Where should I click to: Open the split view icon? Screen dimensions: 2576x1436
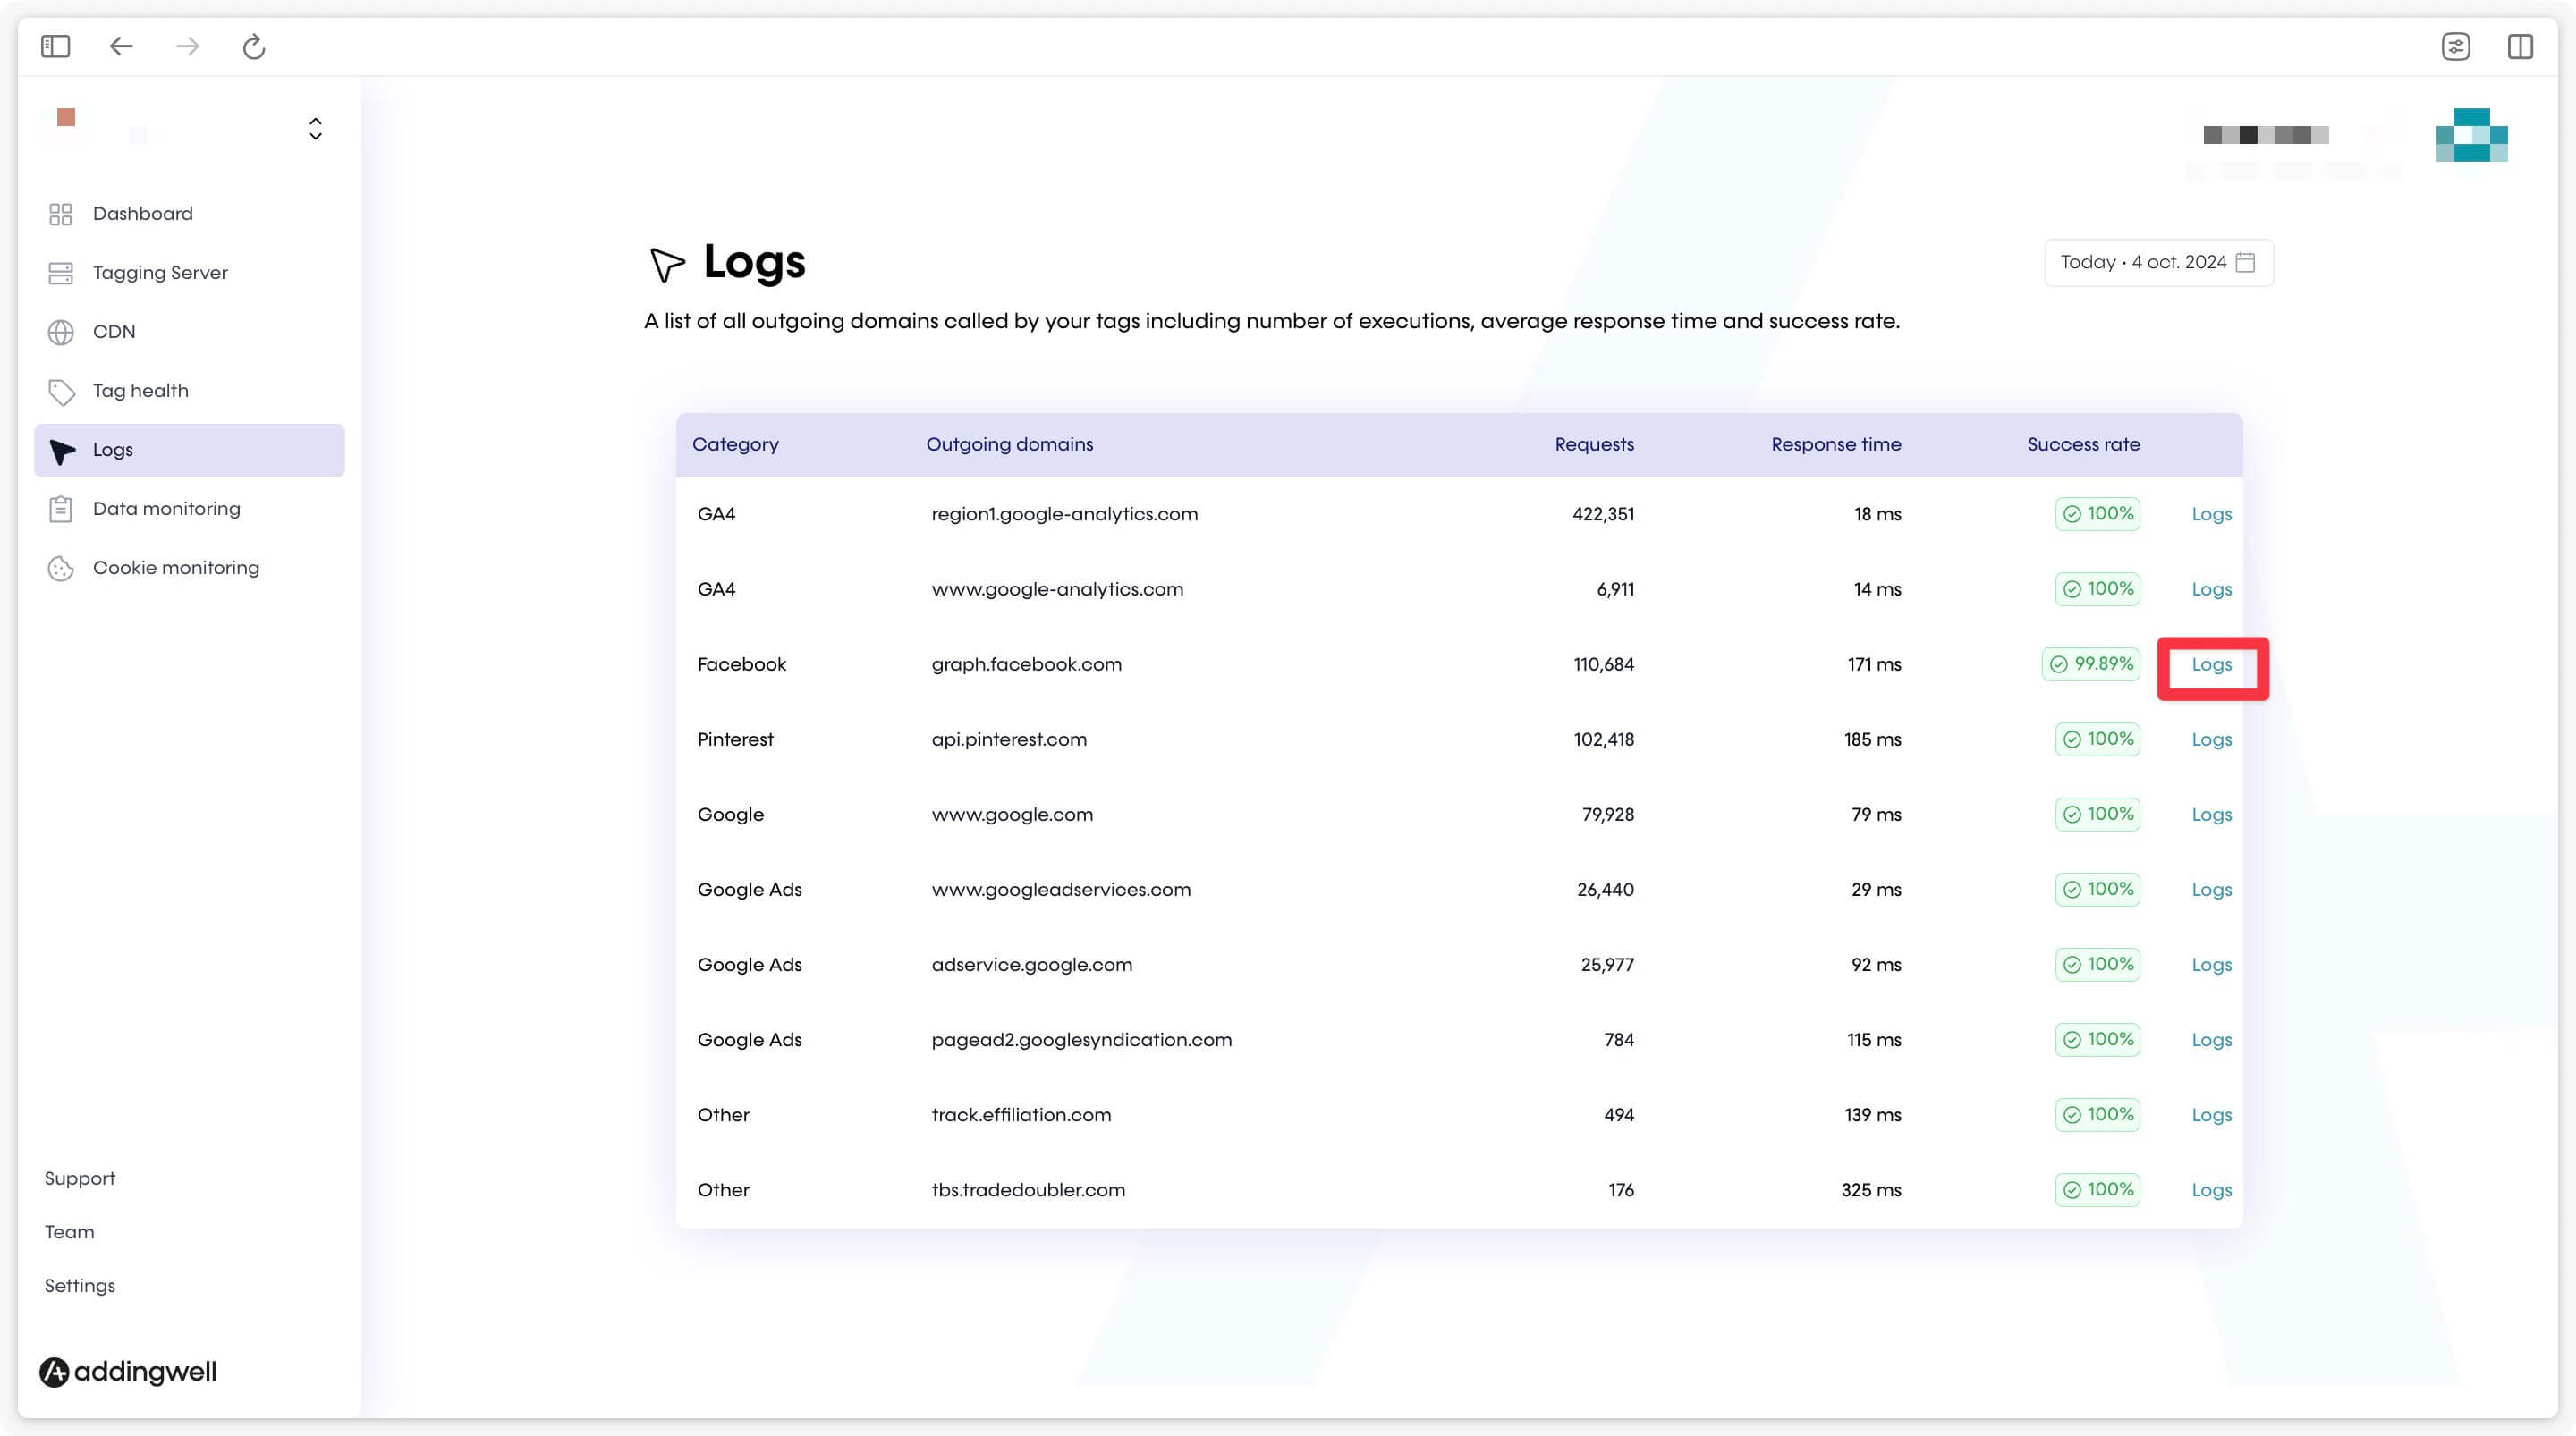click(x=2520, y=46)
